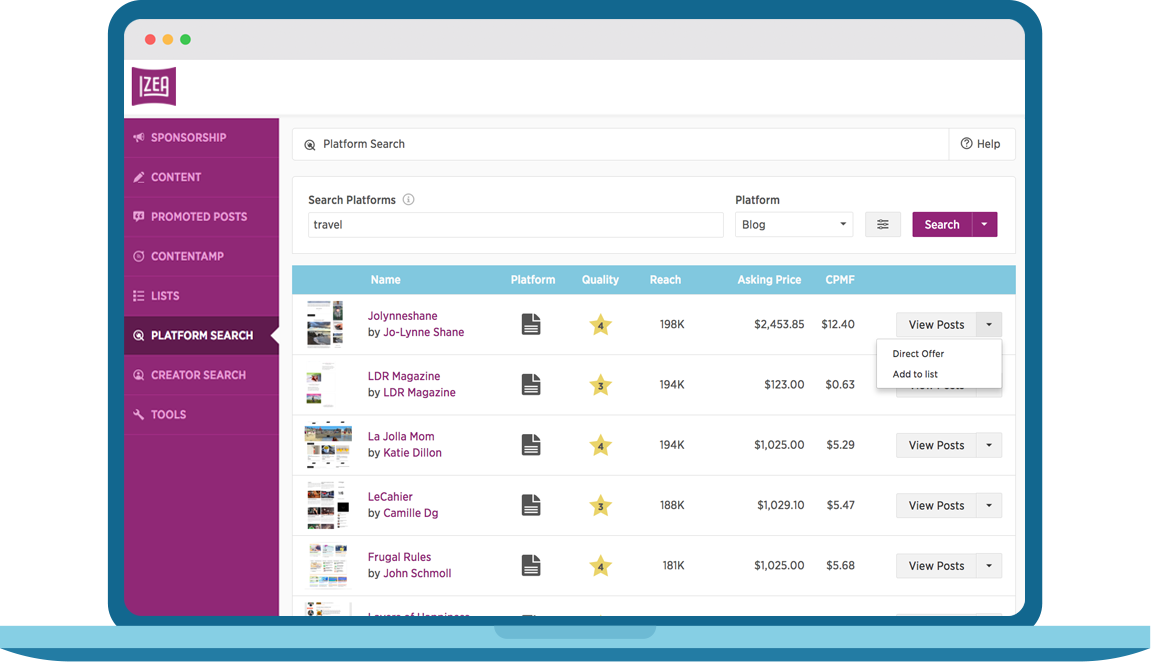The image size is (1151, 662).
Task: Open the Jolynneshane blog link
Action: [402, 316]
